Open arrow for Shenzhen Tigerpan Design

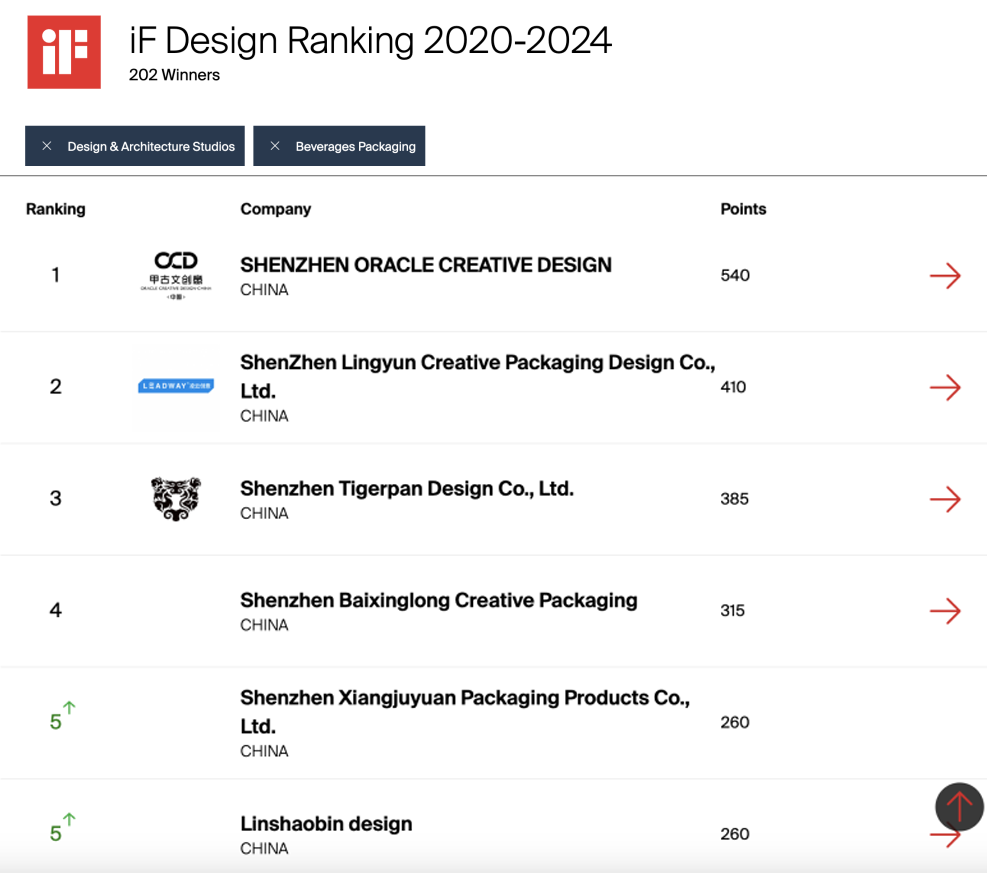(945, 499)
